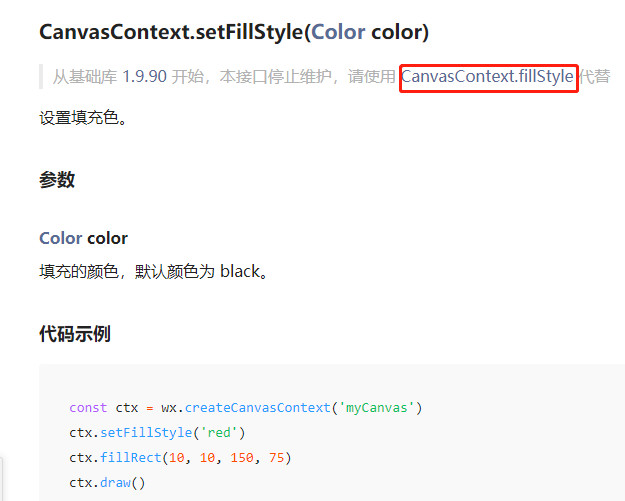Open the CanvasContext.fillStyle link in the red box
The height and width of the screenshot is (501, 625).
point(487,77)
